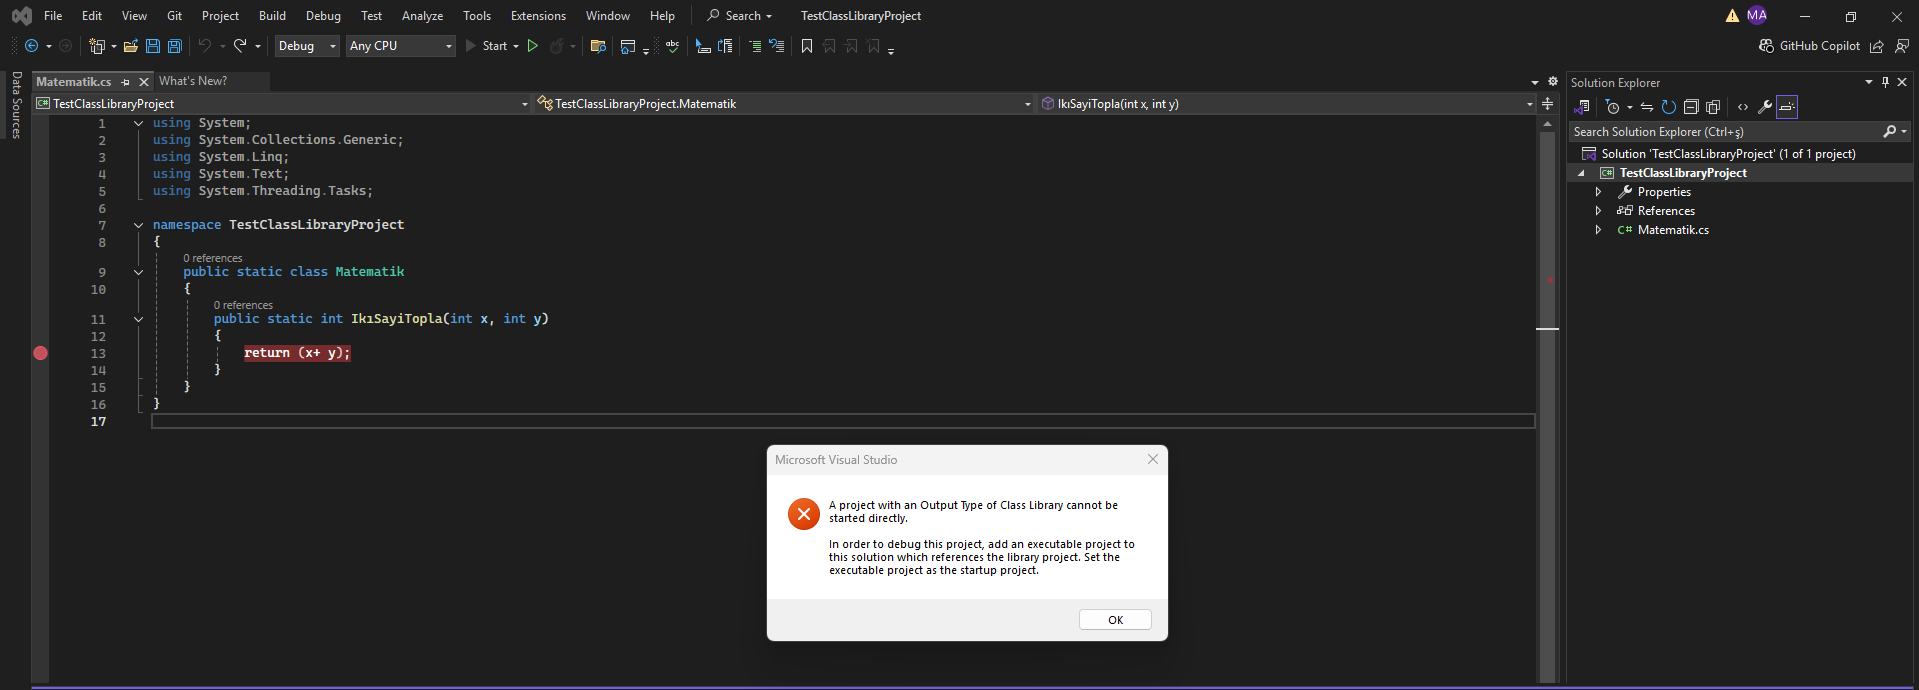This screenshot has width=1919, height=690.
Task: Click View Code icon in Solution Explorer
Action: click(x=1743, y=107)
